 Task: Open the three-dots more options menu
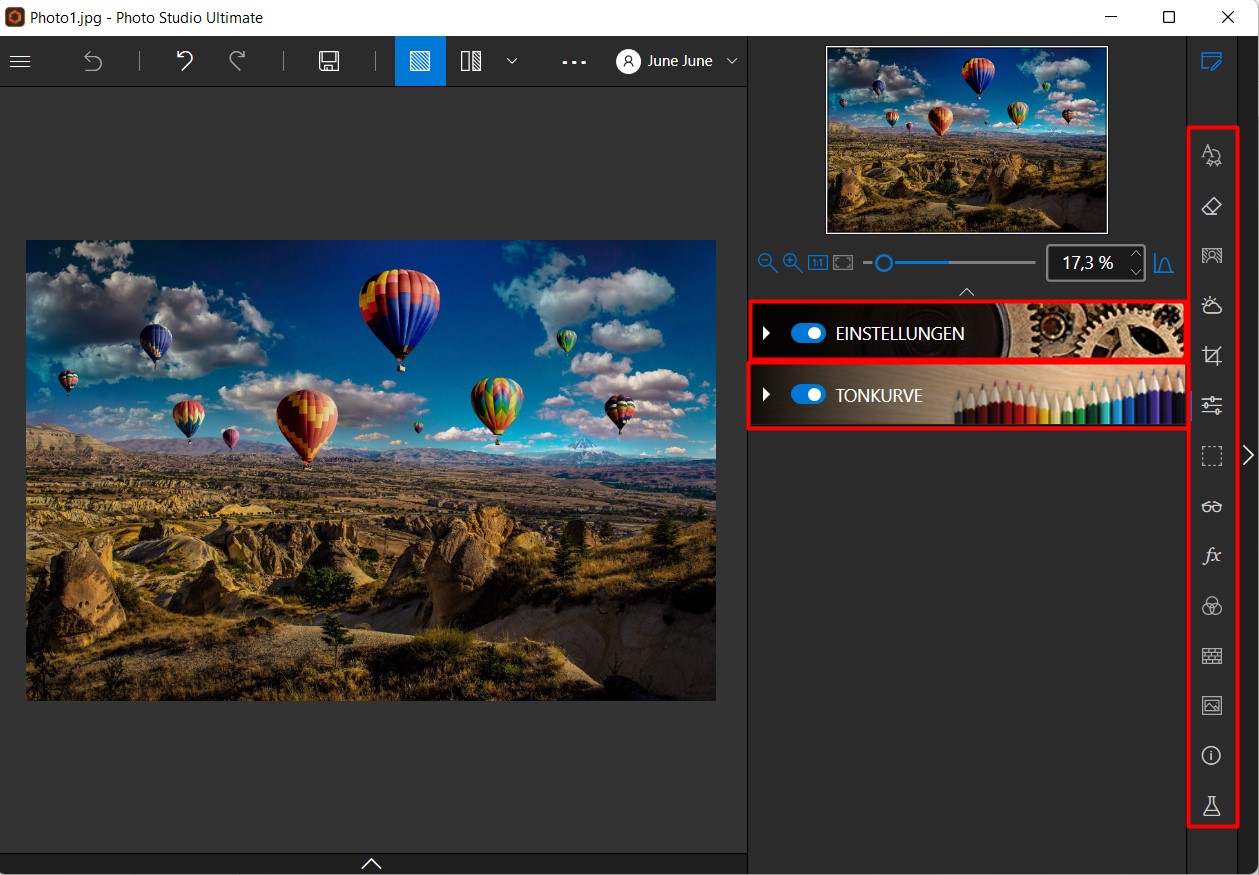(x=574, y=62)
